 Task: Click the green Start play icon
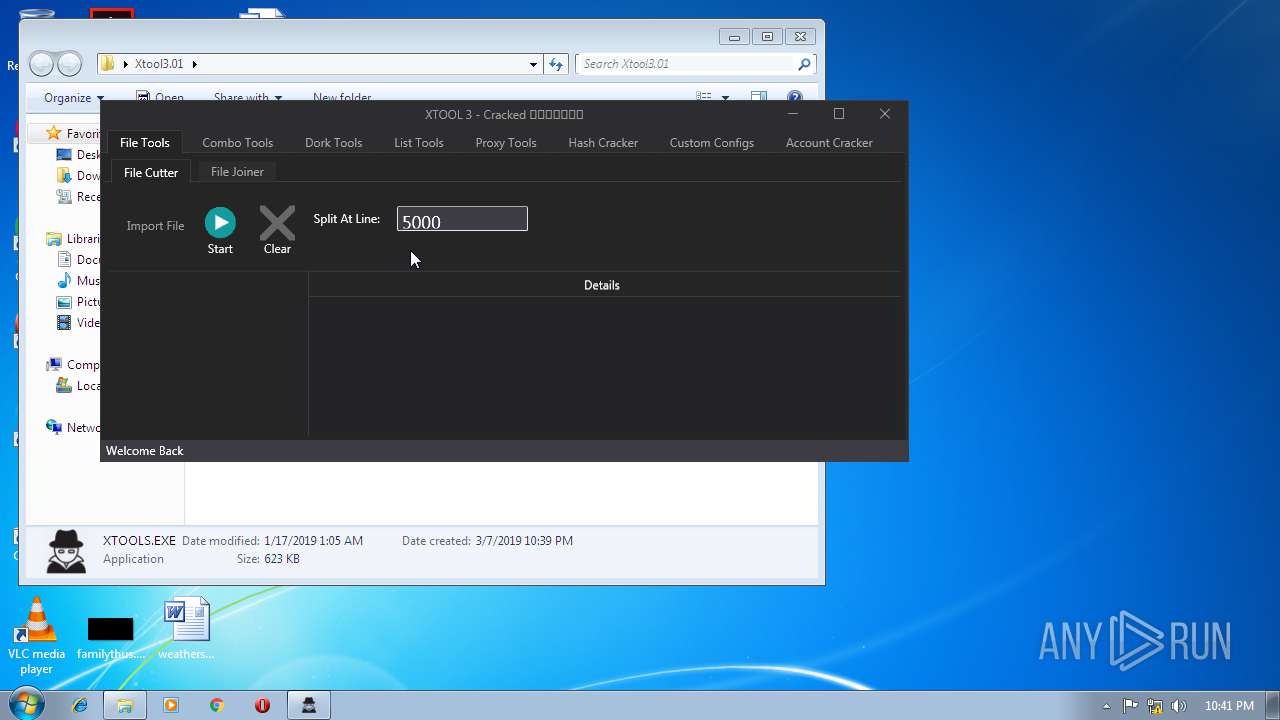(x=220, y=222)
